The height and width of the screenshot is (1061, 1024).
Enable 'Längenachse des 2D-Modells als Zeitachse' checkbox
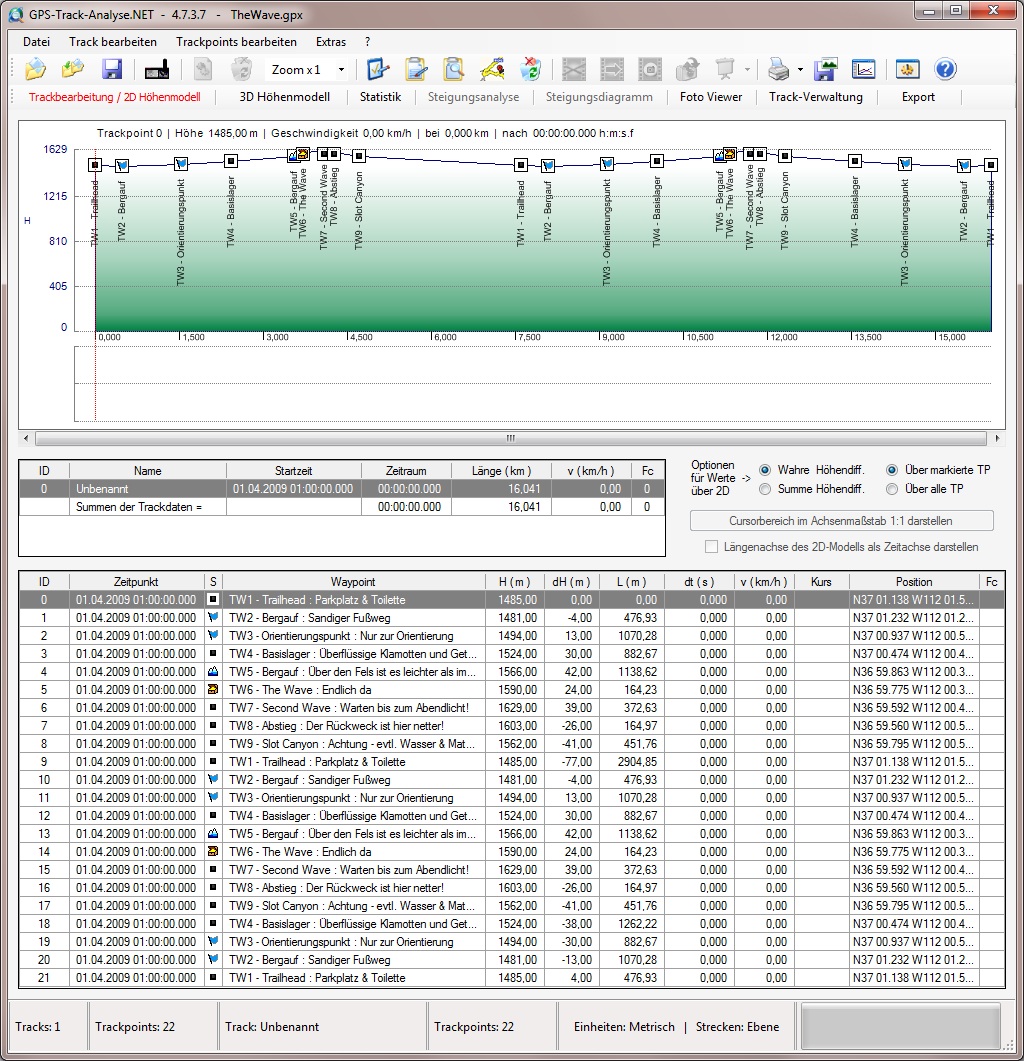(712, 547)
